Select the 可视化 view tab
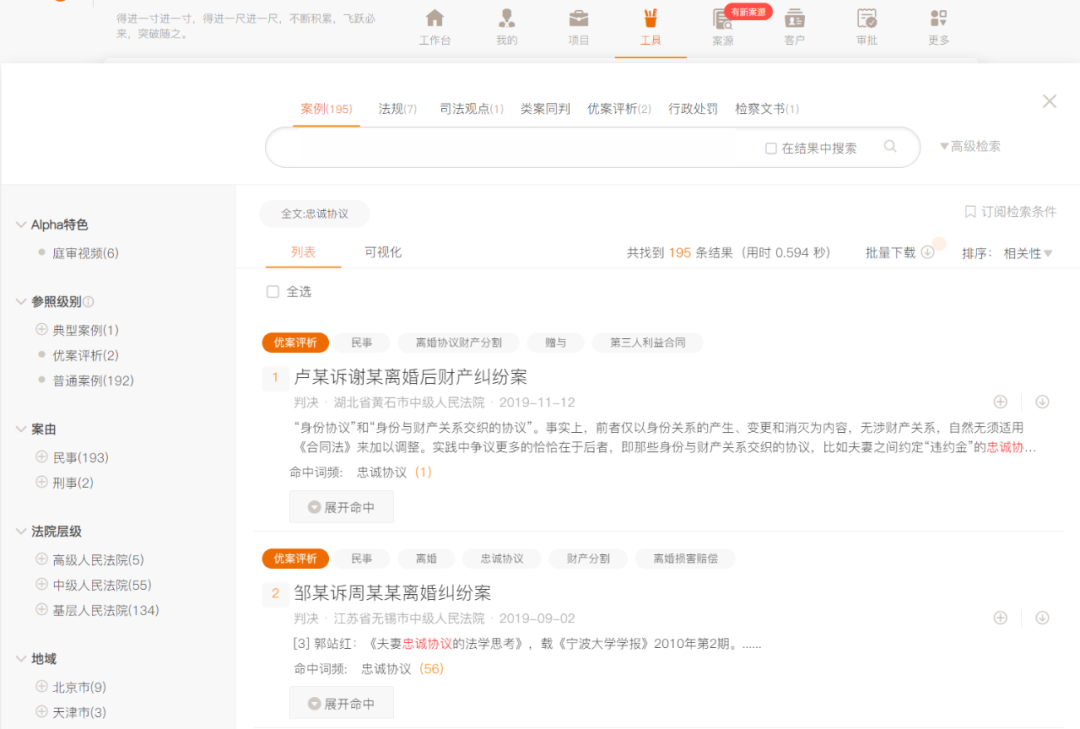 (383, 252)
